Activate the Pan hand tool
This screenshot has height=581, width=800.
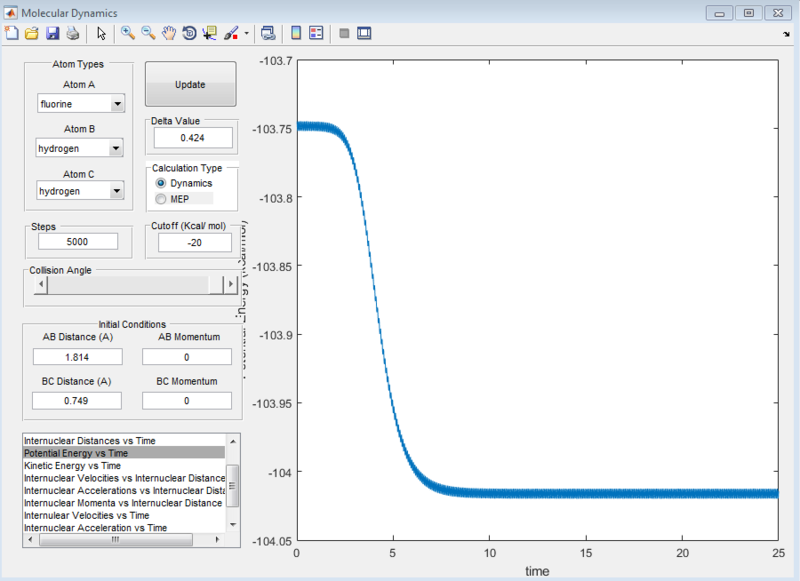tap(169, 33)
